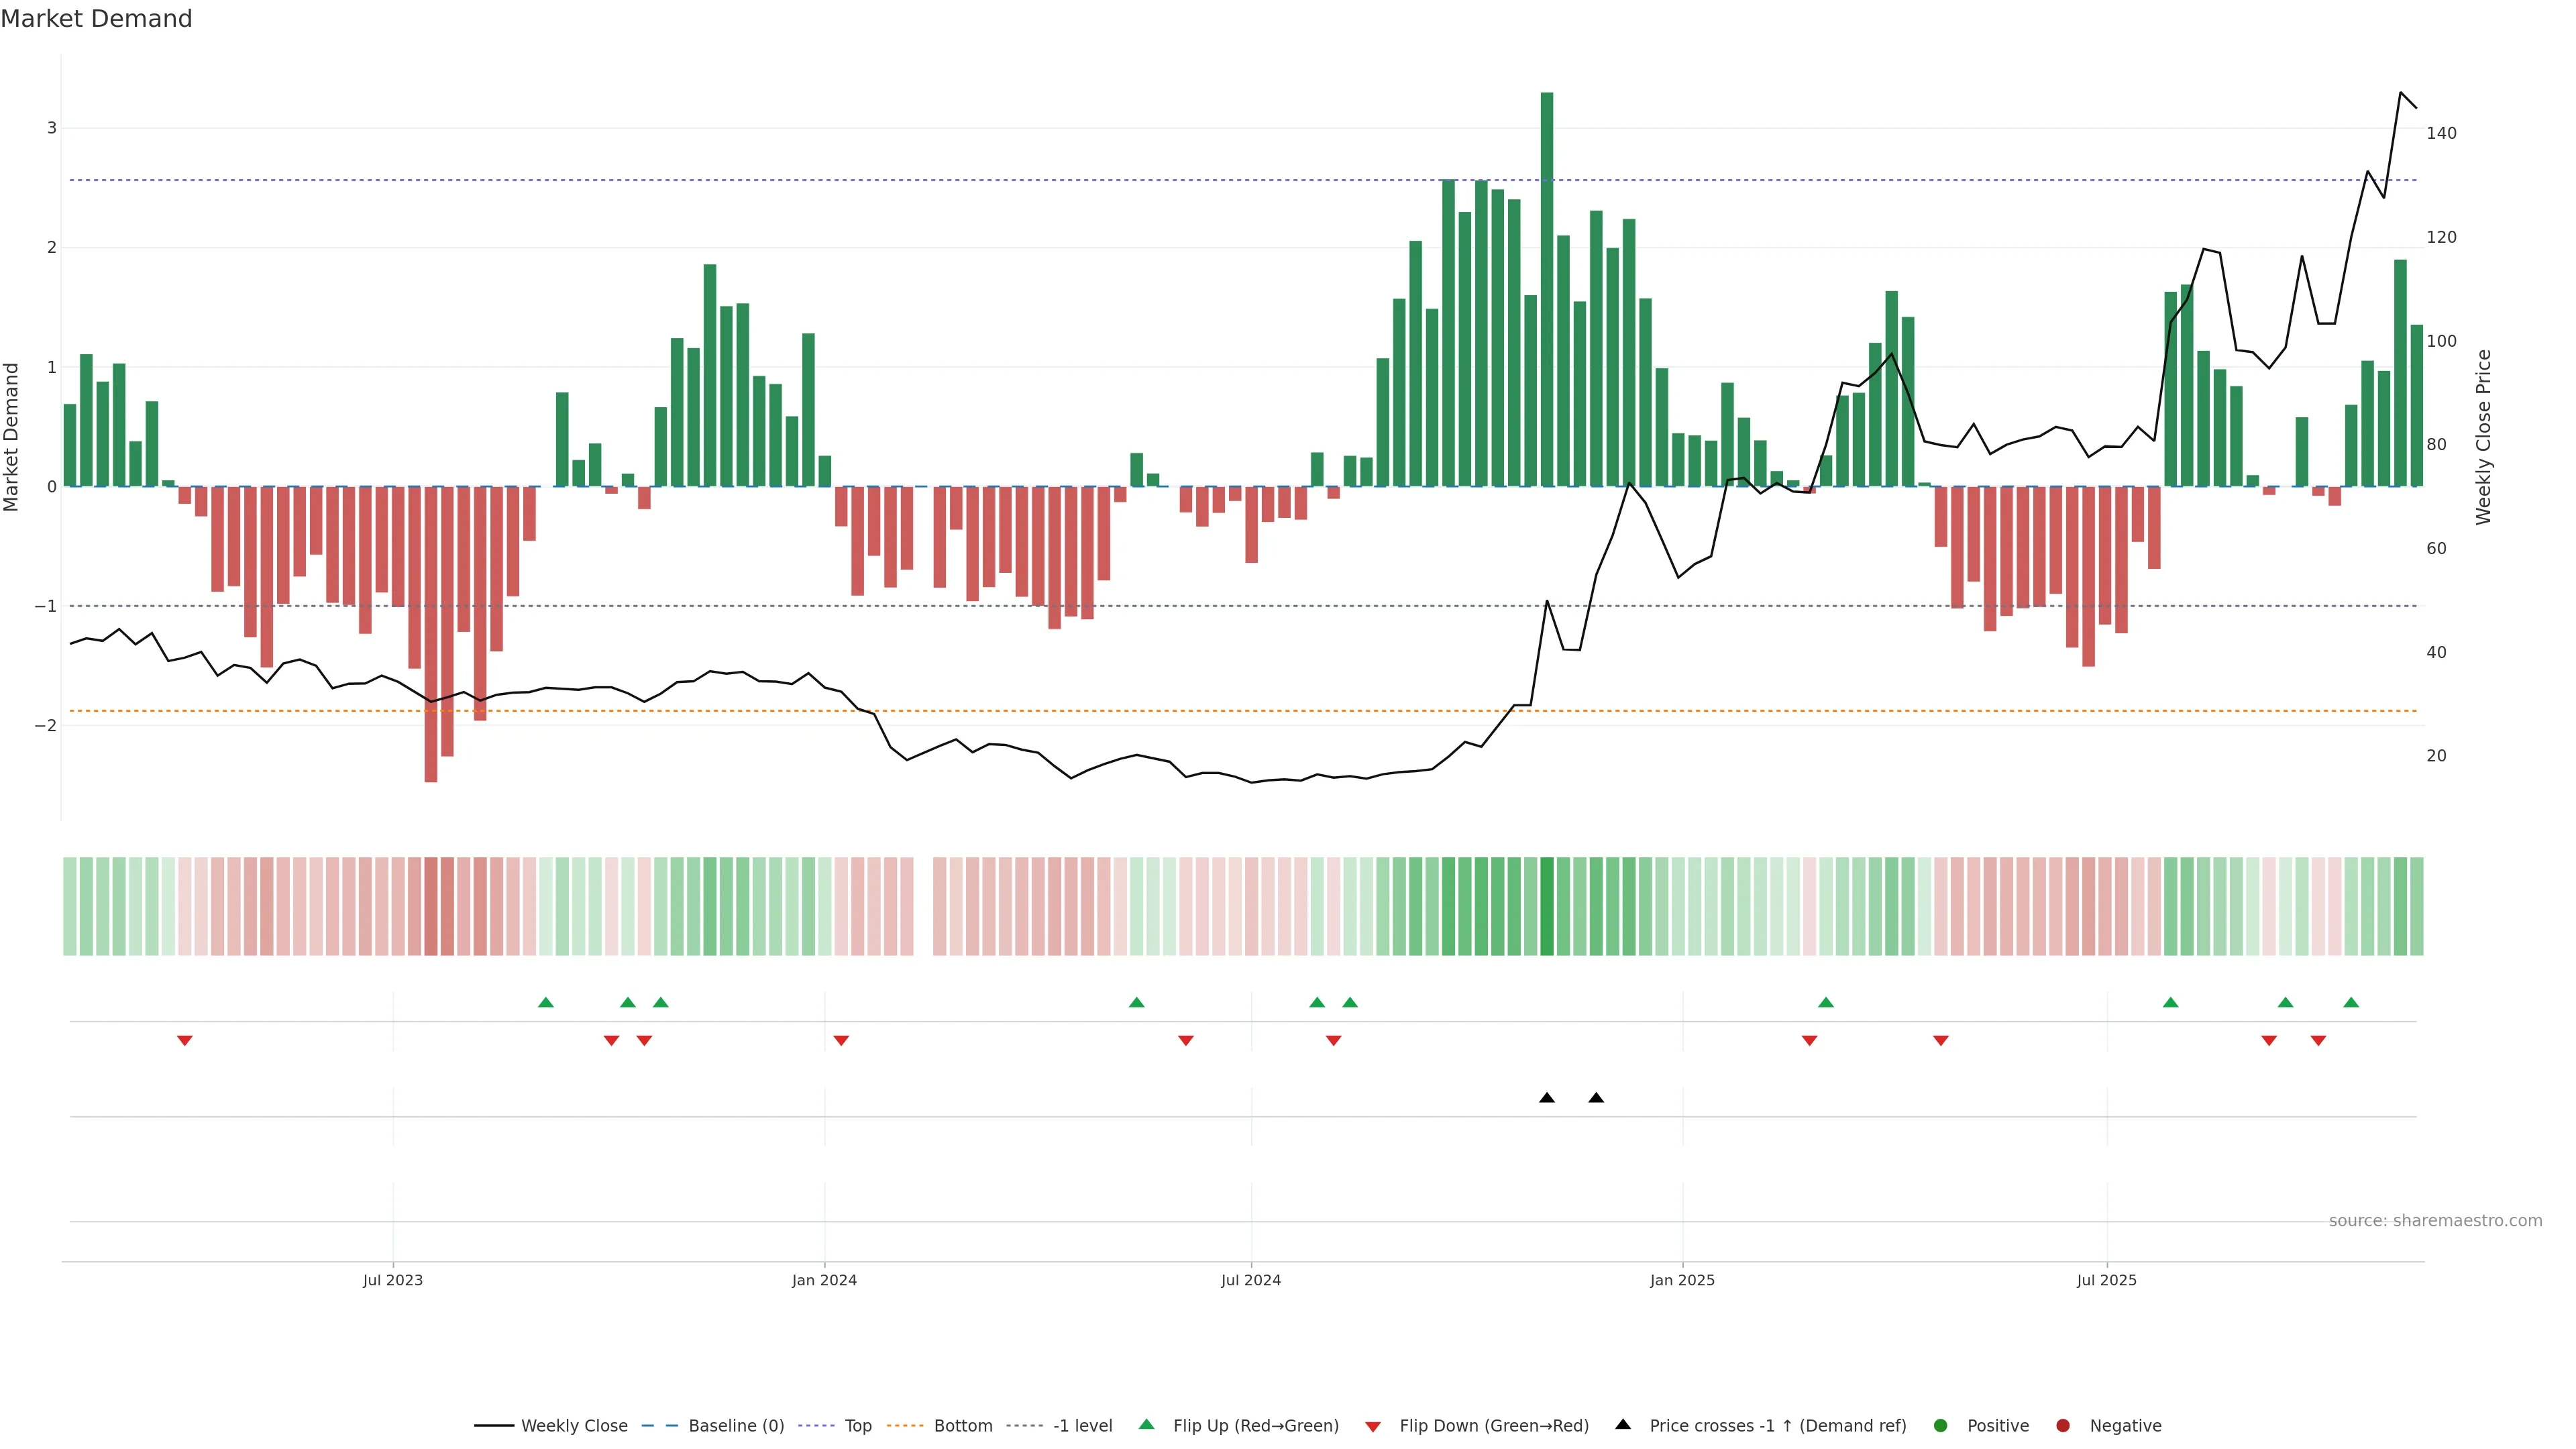This screenshot has width=2576, height=1449.
Task: Click the Jul 2024 x-axis label
Action: tap(1251, 1280)
